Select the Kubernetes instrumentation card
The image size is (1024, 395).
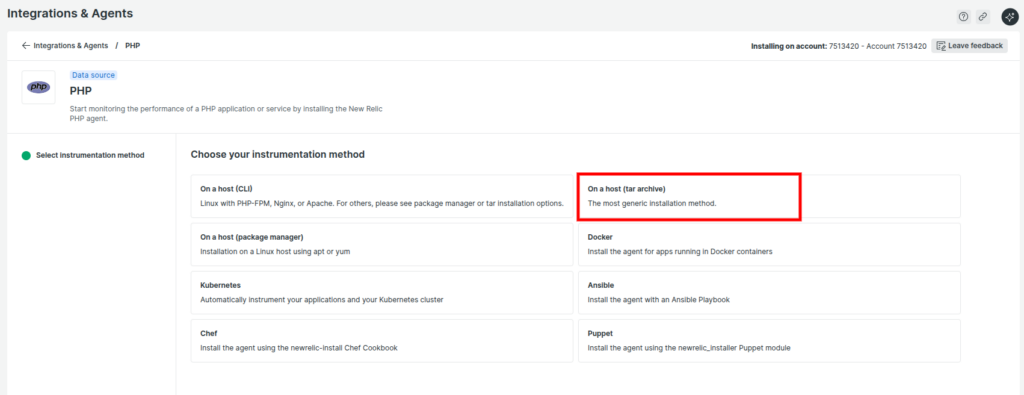click(382, 292)
